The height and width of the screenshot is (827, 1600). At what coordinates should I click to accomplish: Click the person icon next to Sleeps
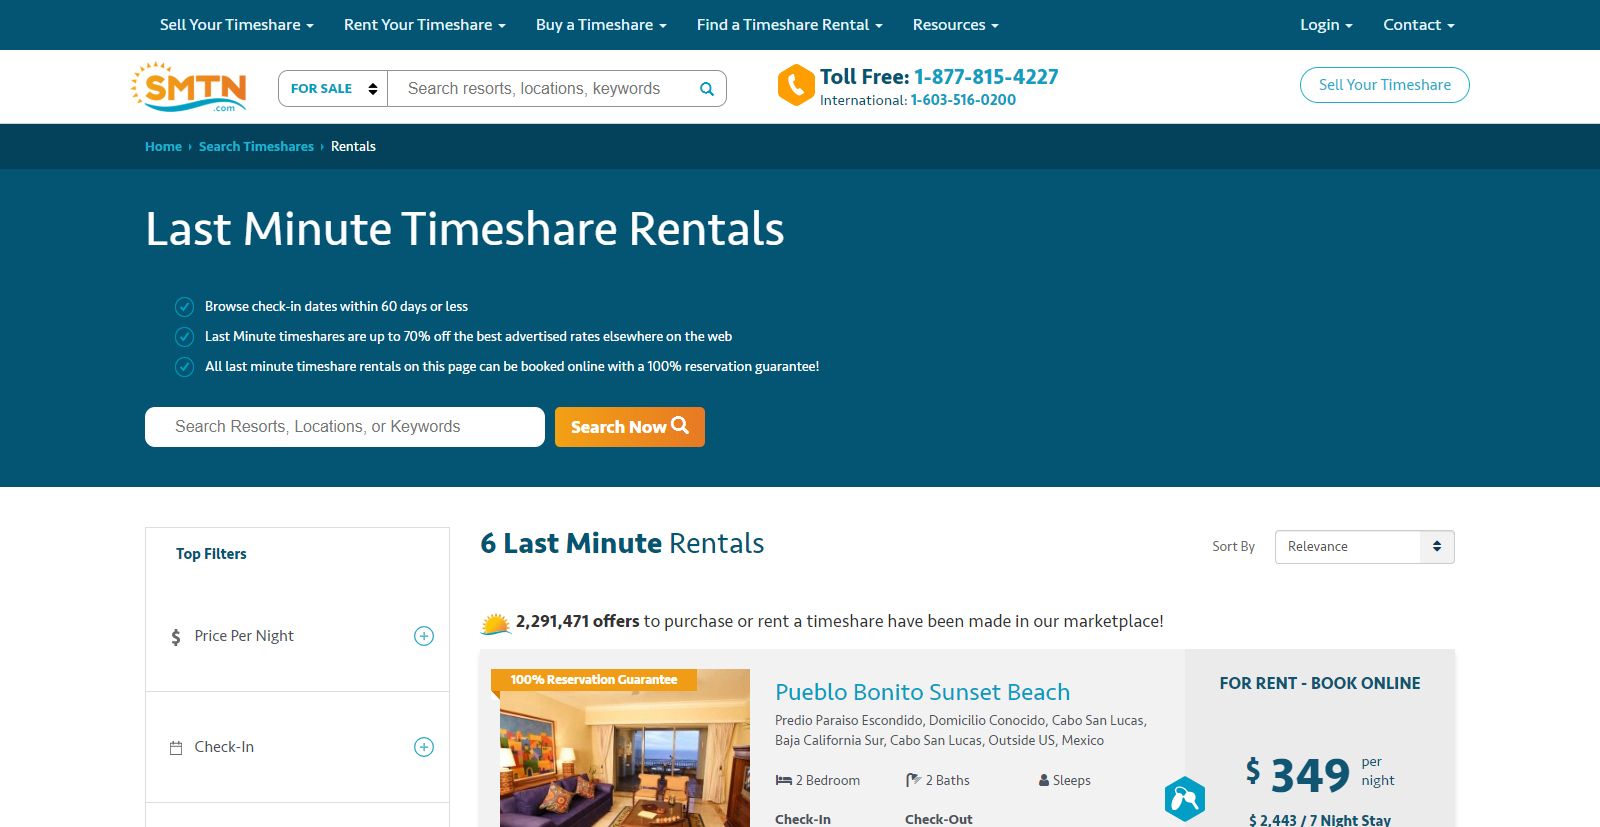coord(1044,781)
